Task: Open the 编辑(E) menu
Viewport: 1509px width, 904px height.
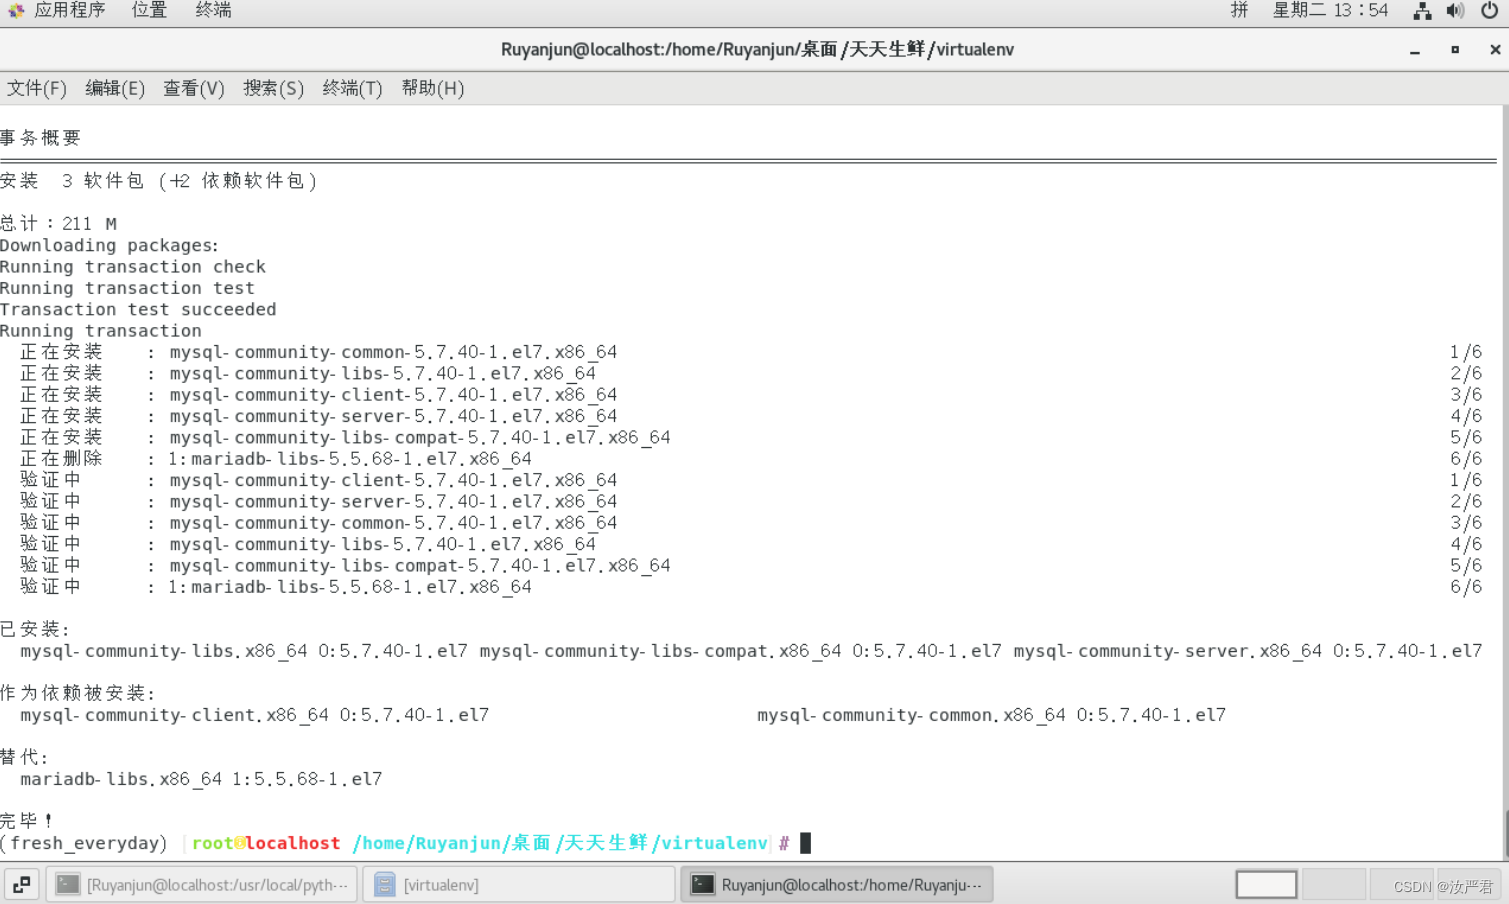Action: pyautogui.click(x=115, y=88)
